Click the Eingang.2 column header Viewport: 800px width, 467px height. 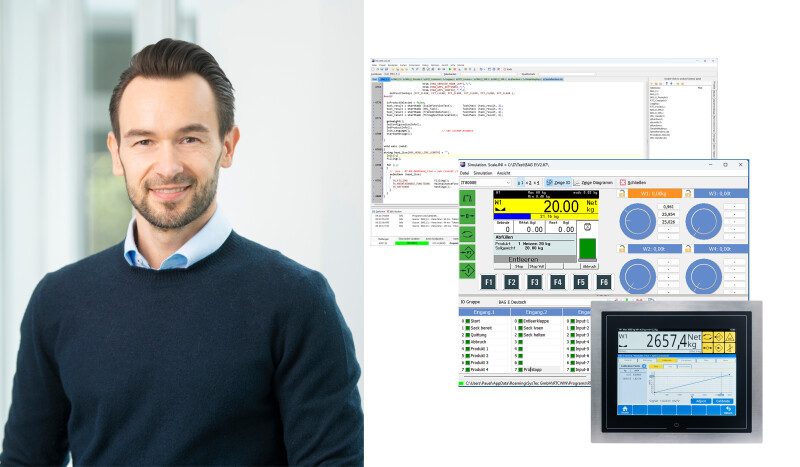point(536,312)
